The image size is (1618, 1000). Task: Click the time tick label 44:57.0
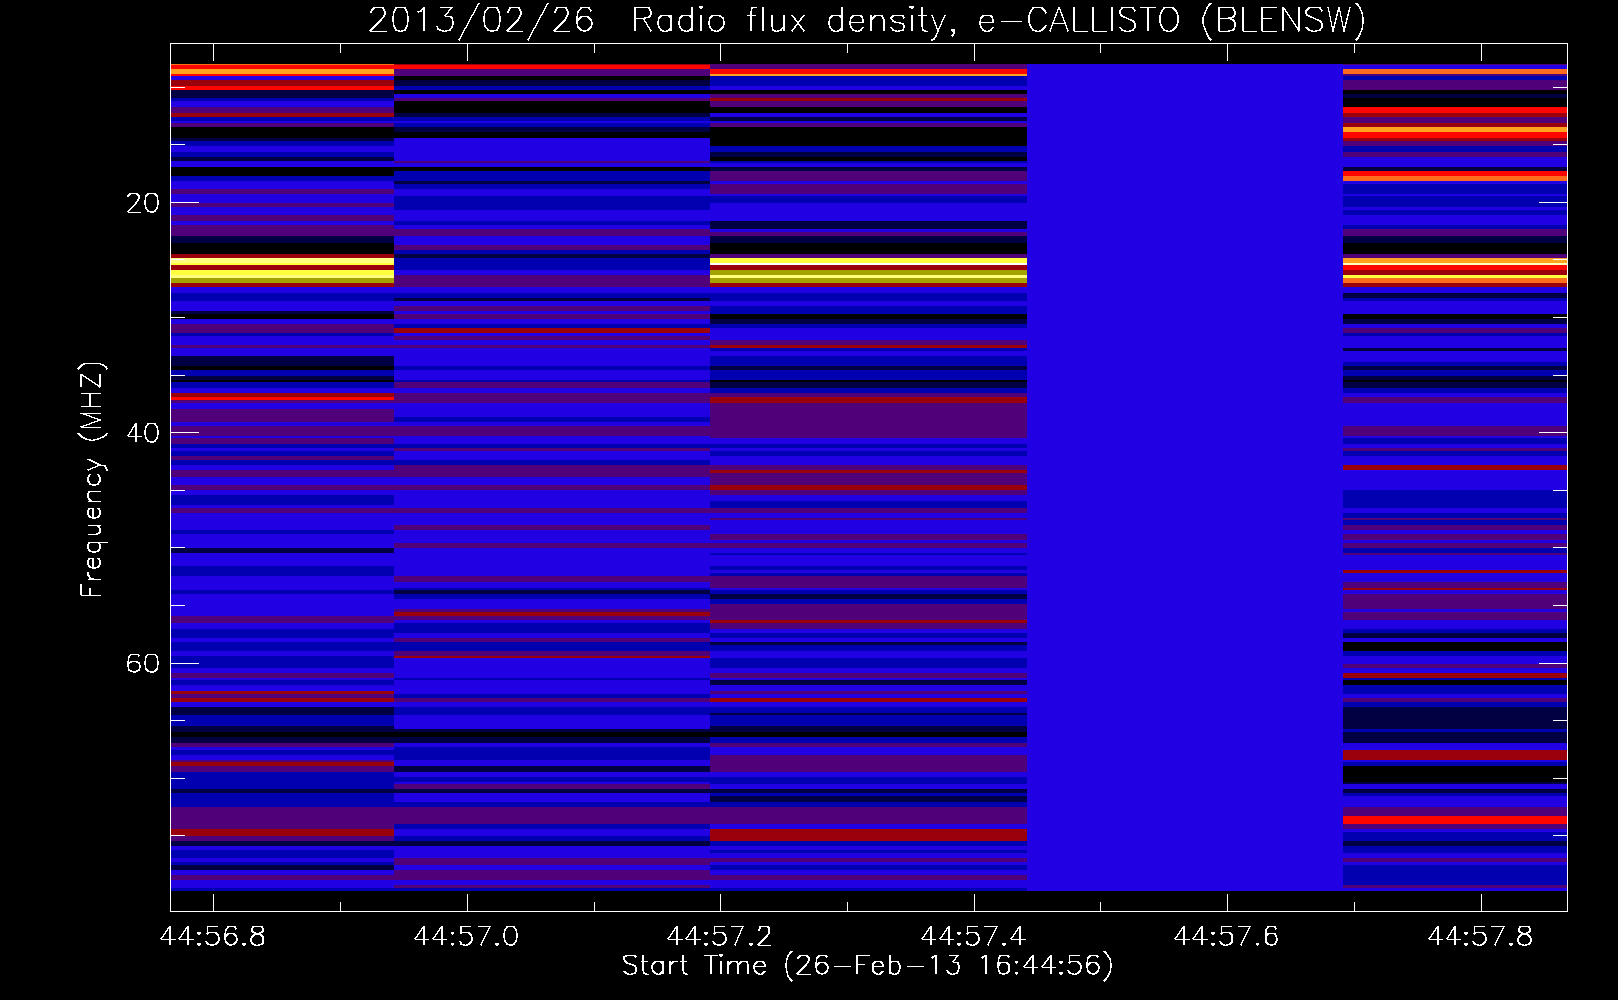pyautogui.click(x=466, y=937)
